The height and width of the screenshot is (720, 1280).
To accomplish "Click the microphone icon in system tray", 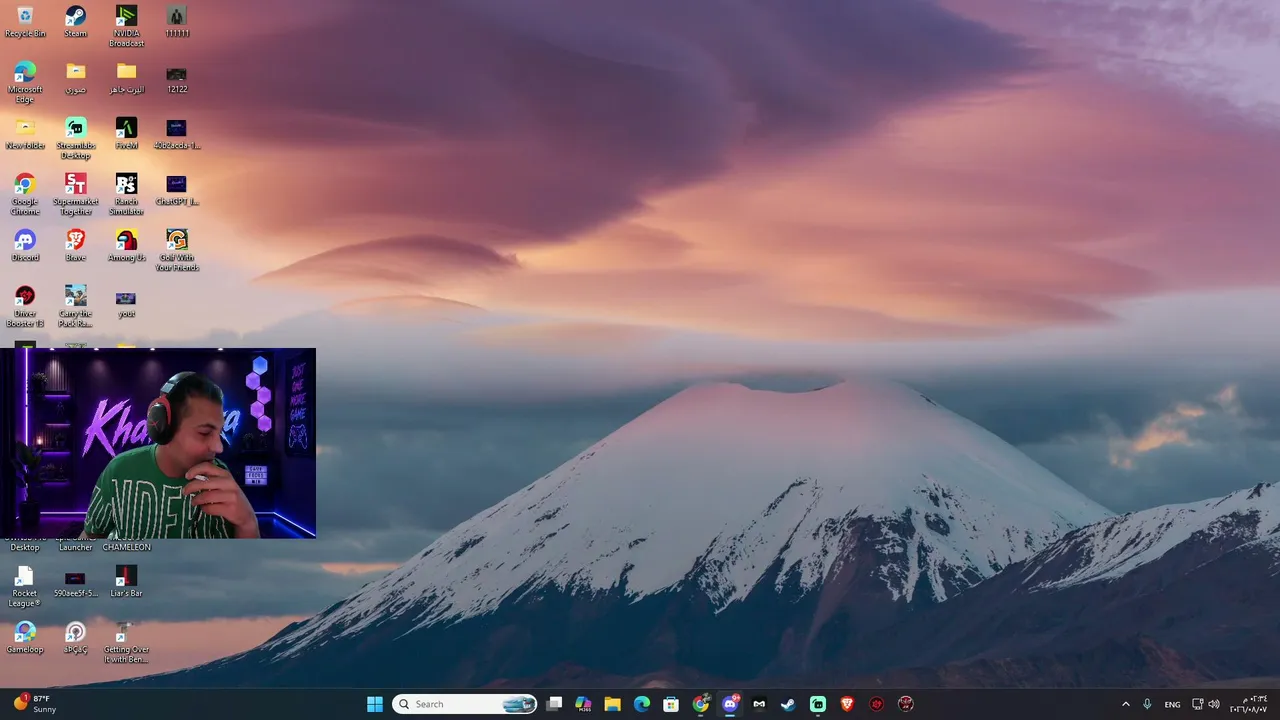I will (1147, 704).
